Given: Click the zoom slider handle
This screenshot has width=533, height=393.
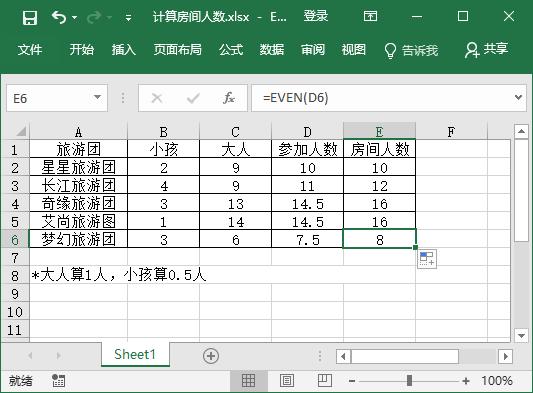Looking at the screenshot, I should coord(409,380).
